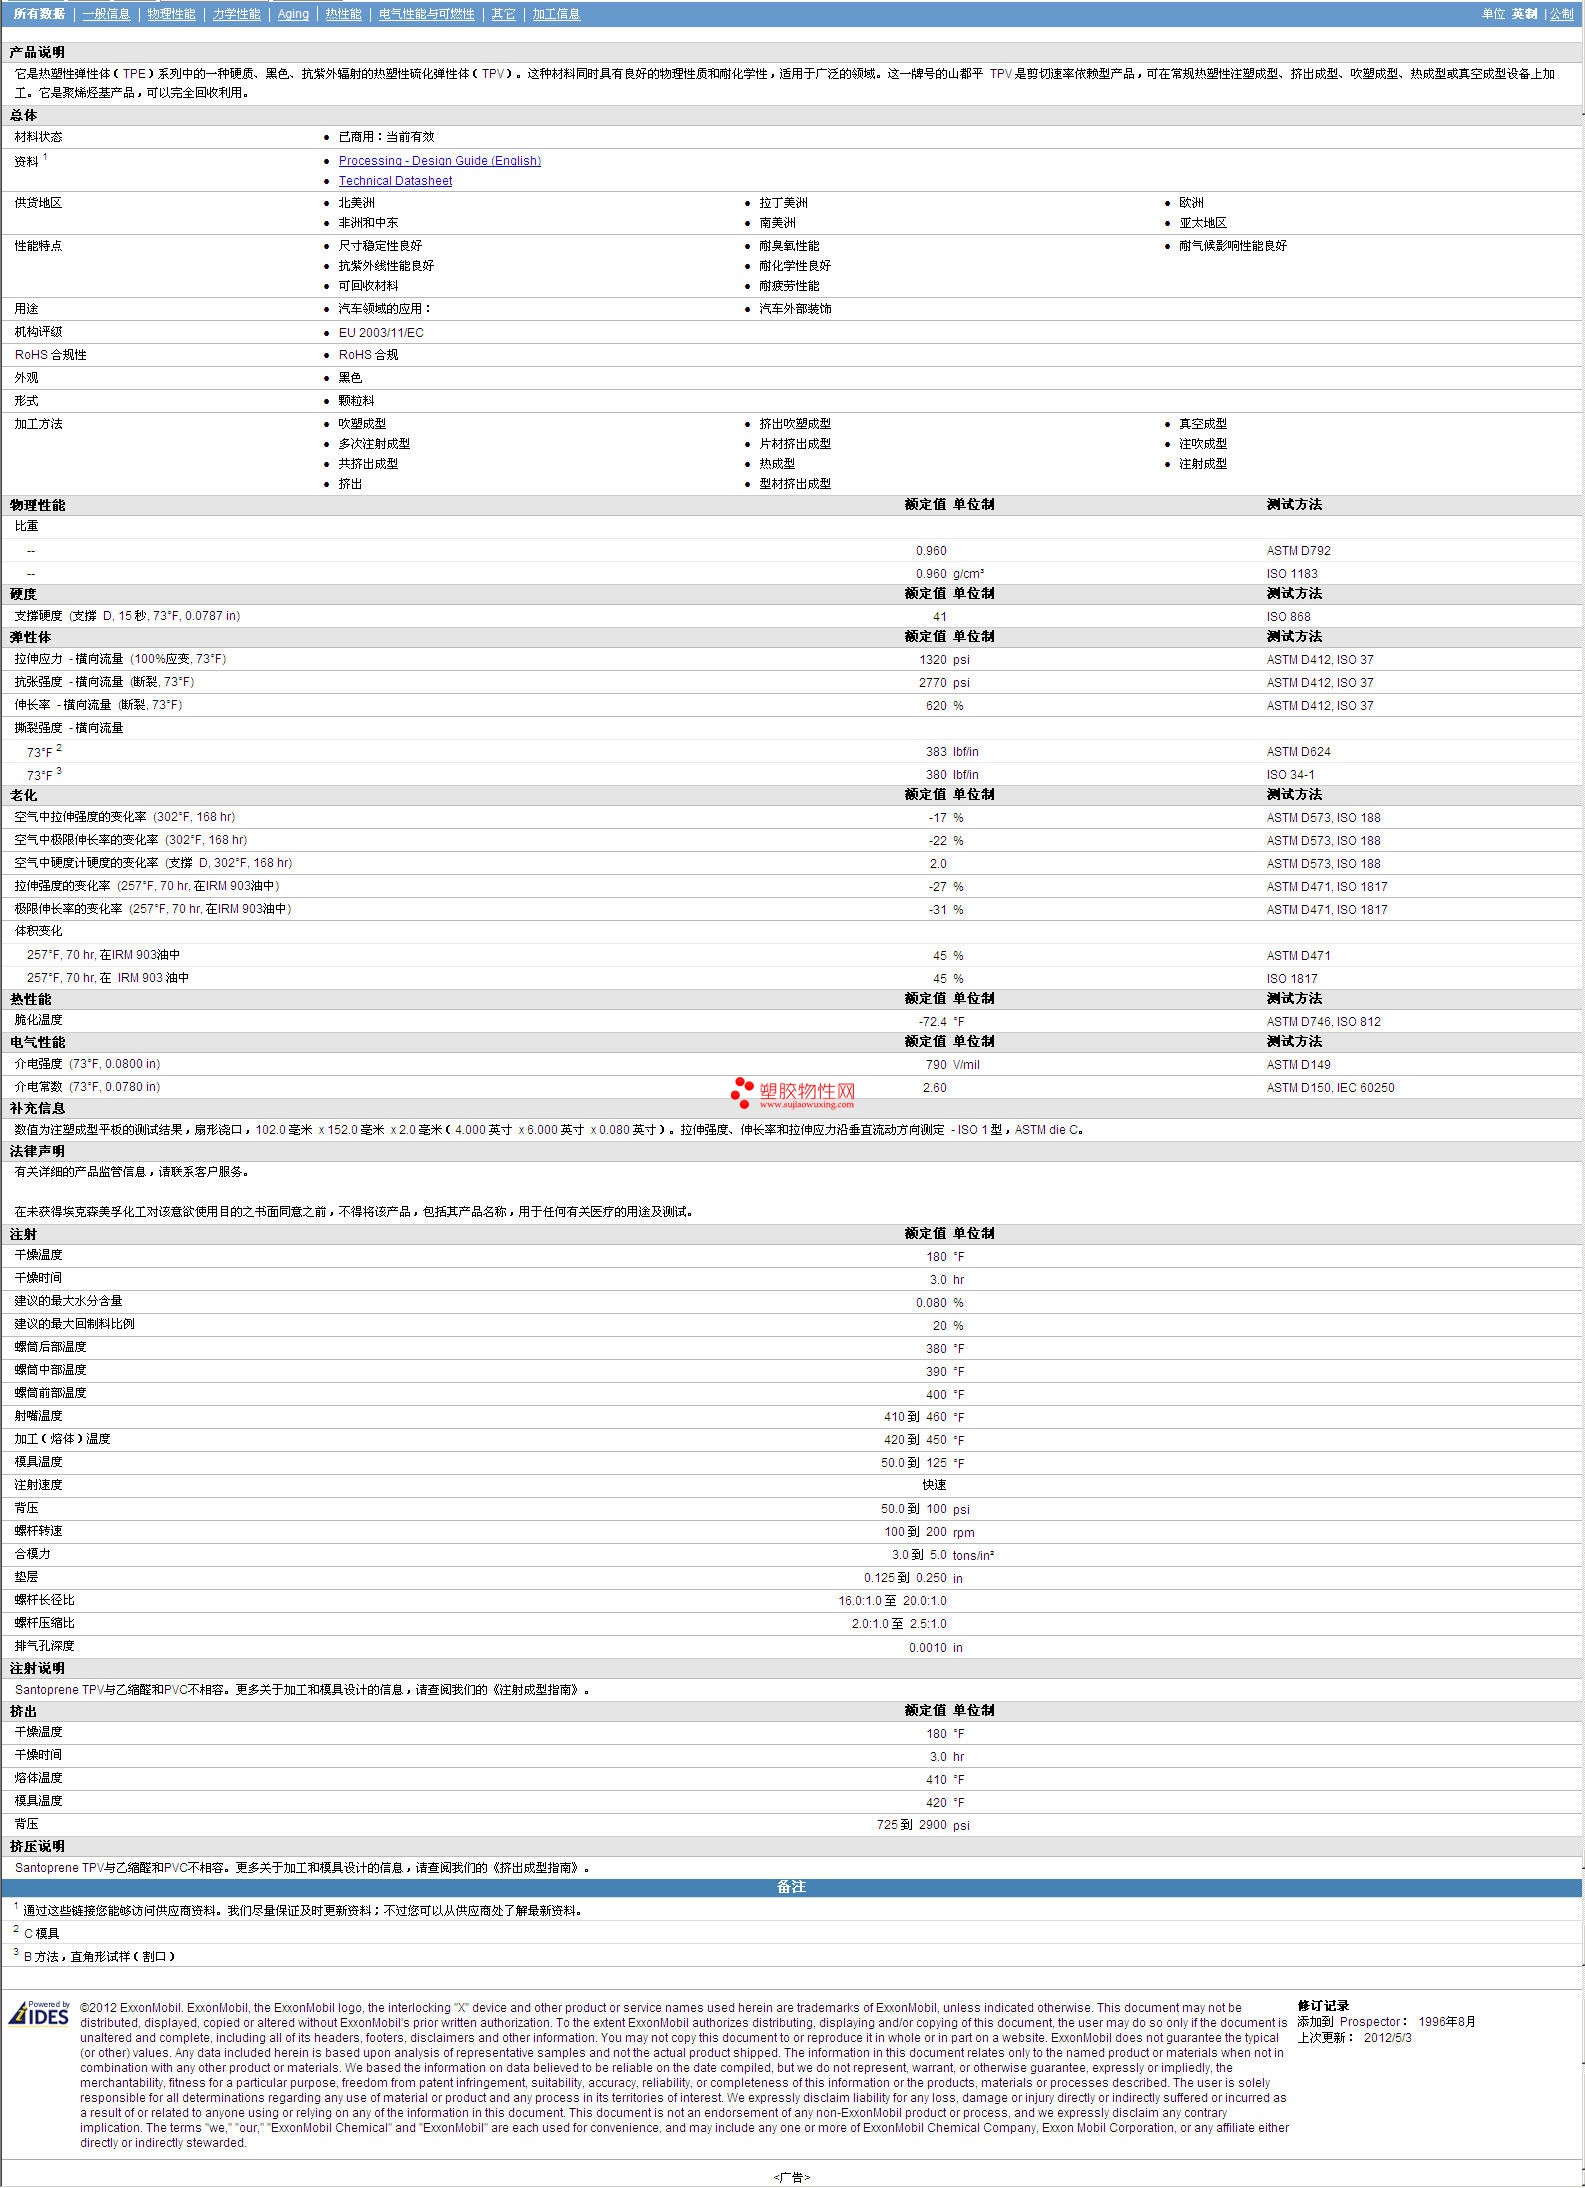This screenshot has width=1585, height=2188.
Task: Click the 备注 blue header bar
Action: (791, 1887)
